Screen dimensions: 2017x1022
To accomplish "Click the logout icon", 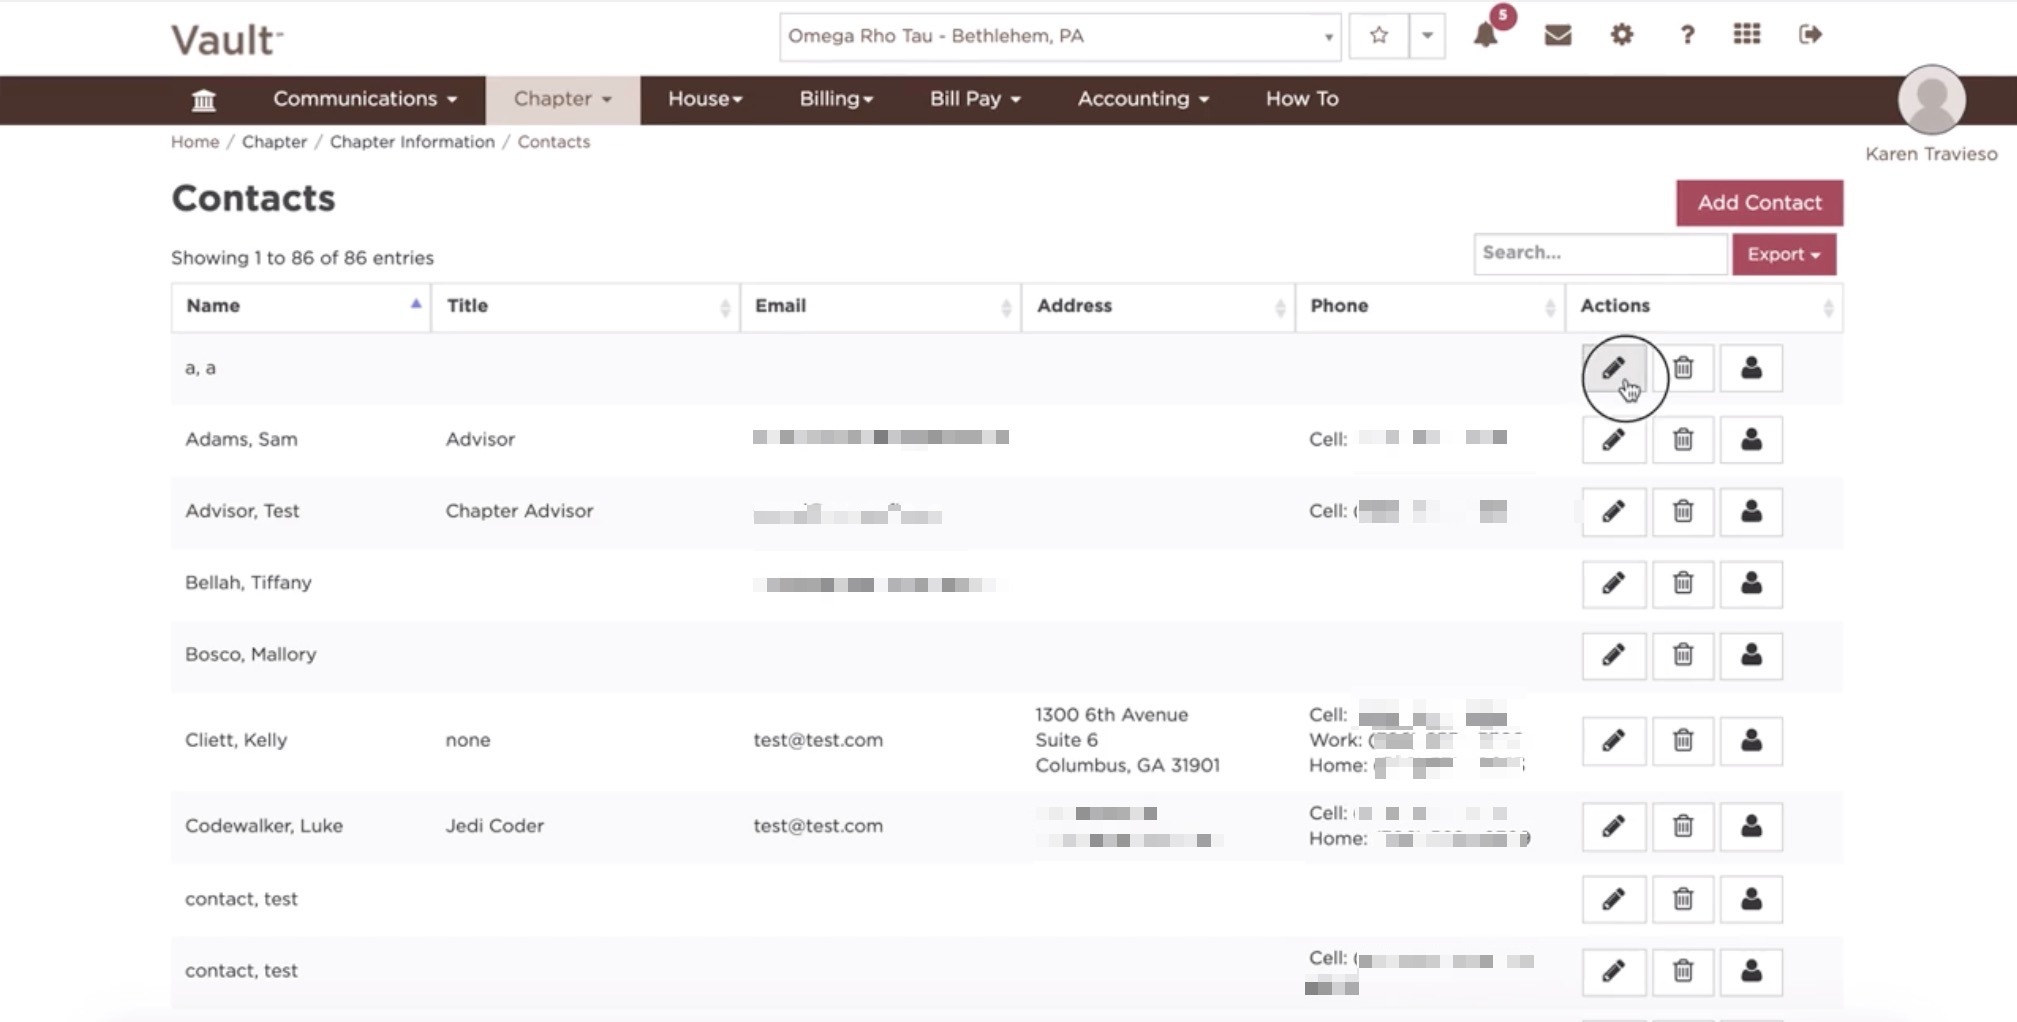I will (x=1810, y=35).
